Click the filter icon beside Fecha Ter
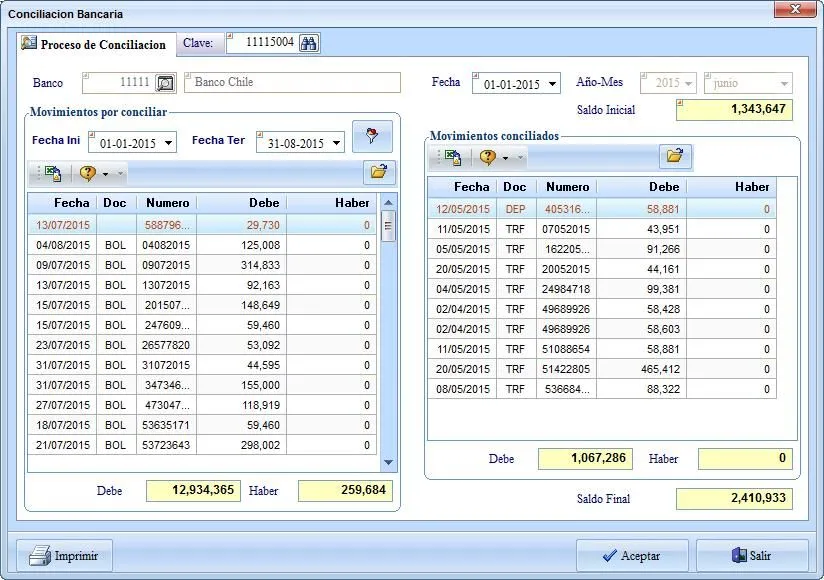Viewport: 824px width, 580px height. click(372, 138)
